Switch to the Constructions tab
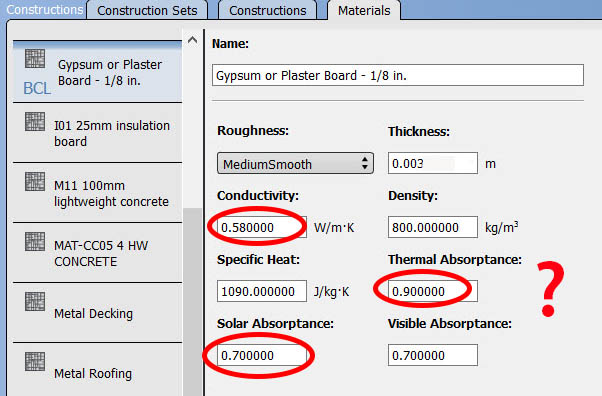The image size is (602, 396). [x=268, y=10]
